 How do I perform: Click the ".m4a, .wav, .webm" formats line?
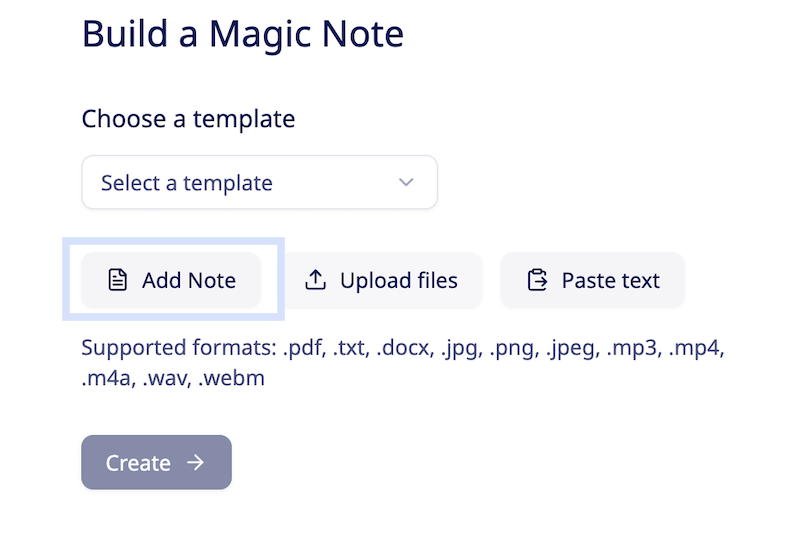coord(173,379)
